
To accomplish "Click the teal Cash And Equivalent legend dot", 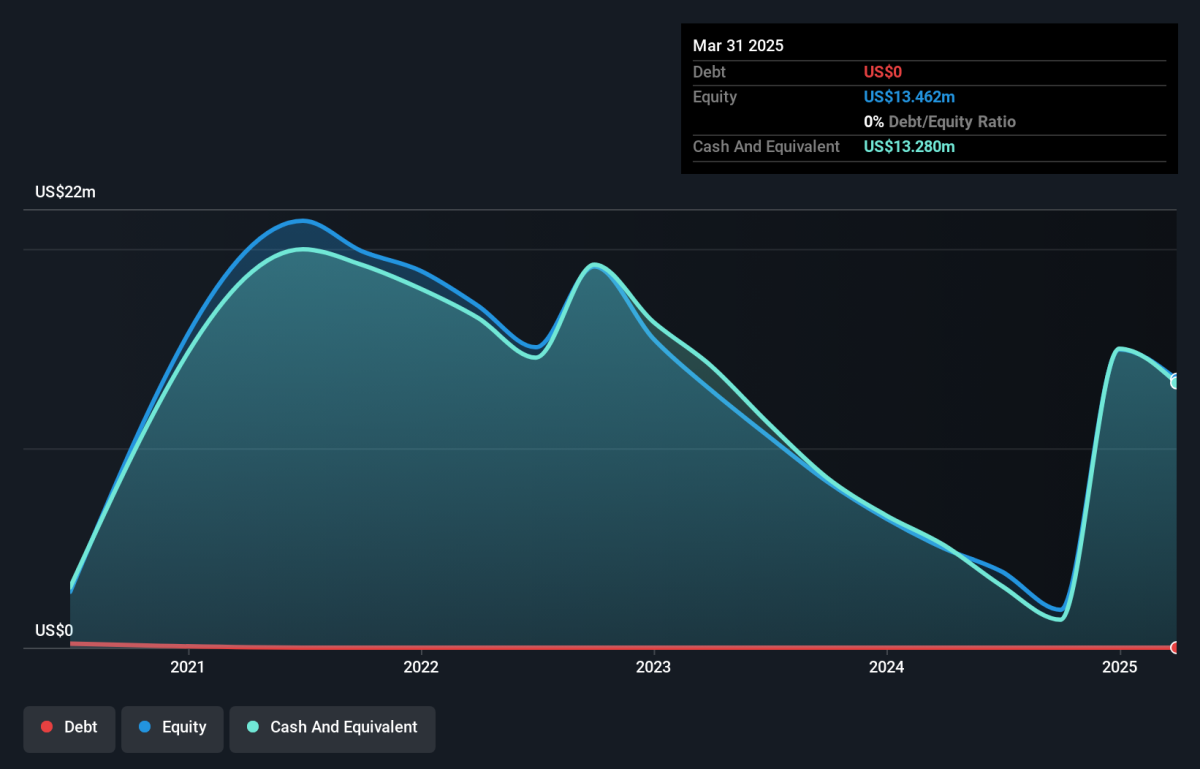I will pos(252,727).
